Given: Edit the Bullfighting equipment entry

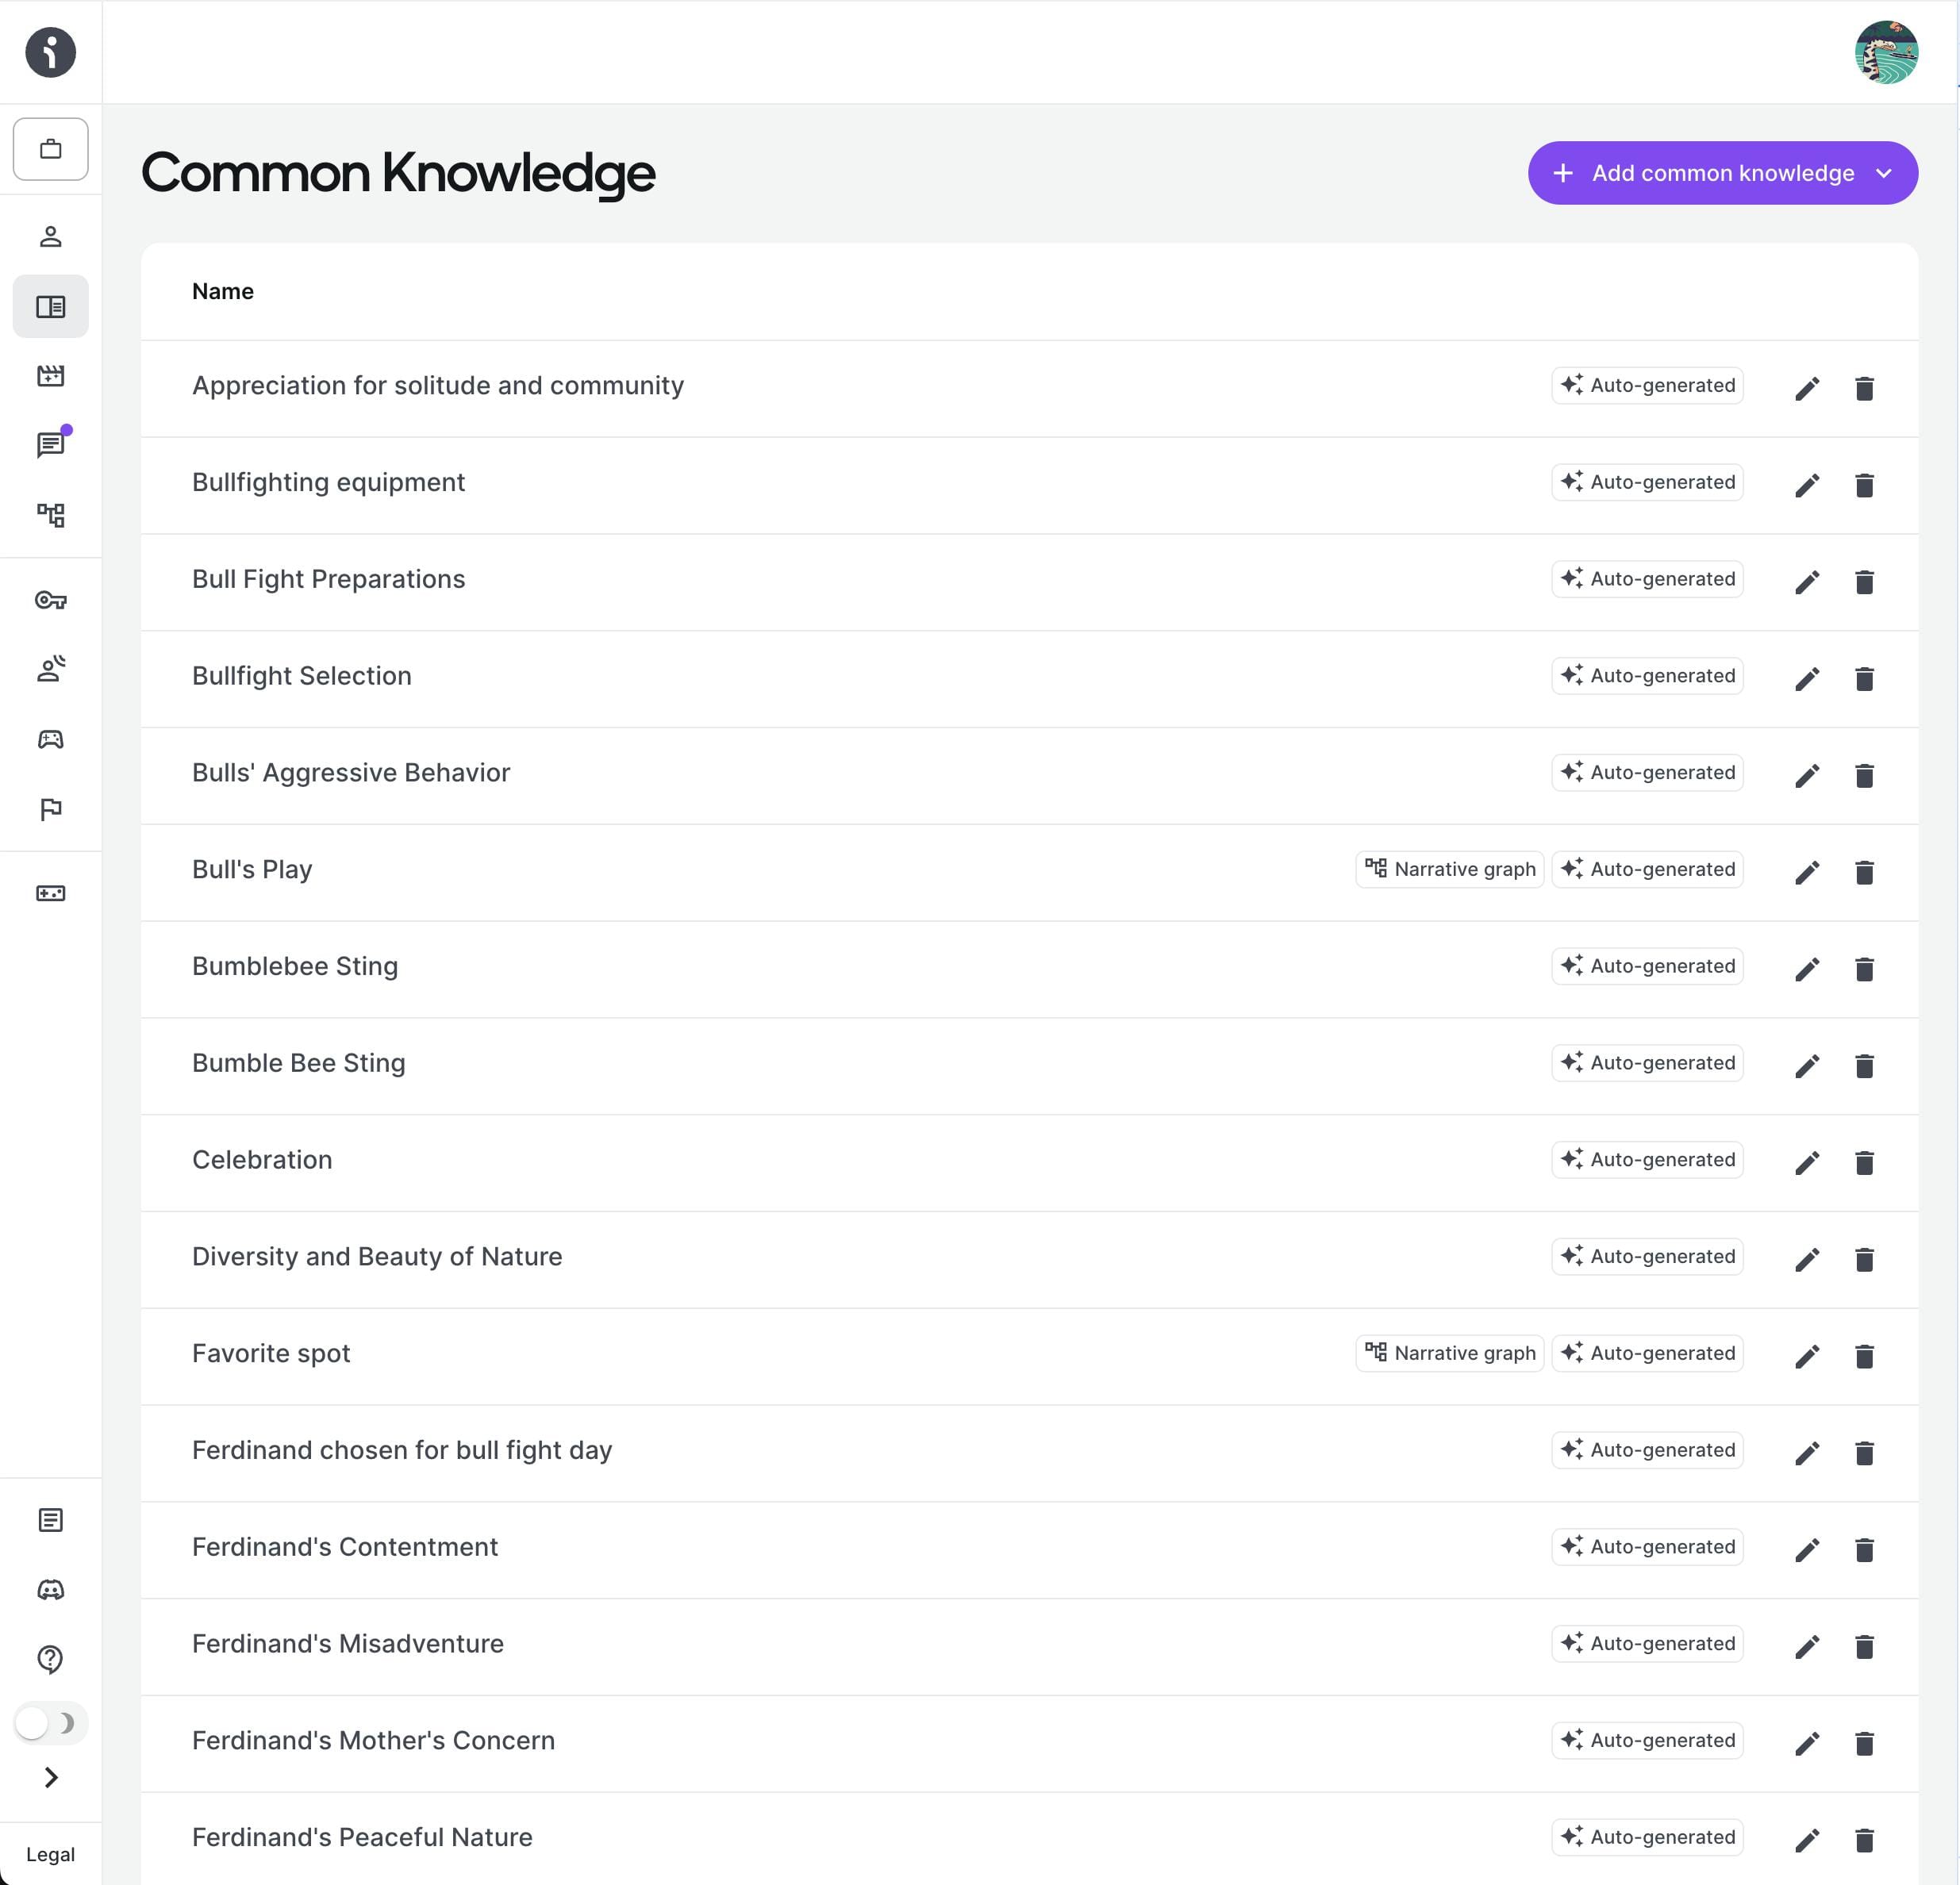Looking at the screenshot, I should click(1806, 485).
